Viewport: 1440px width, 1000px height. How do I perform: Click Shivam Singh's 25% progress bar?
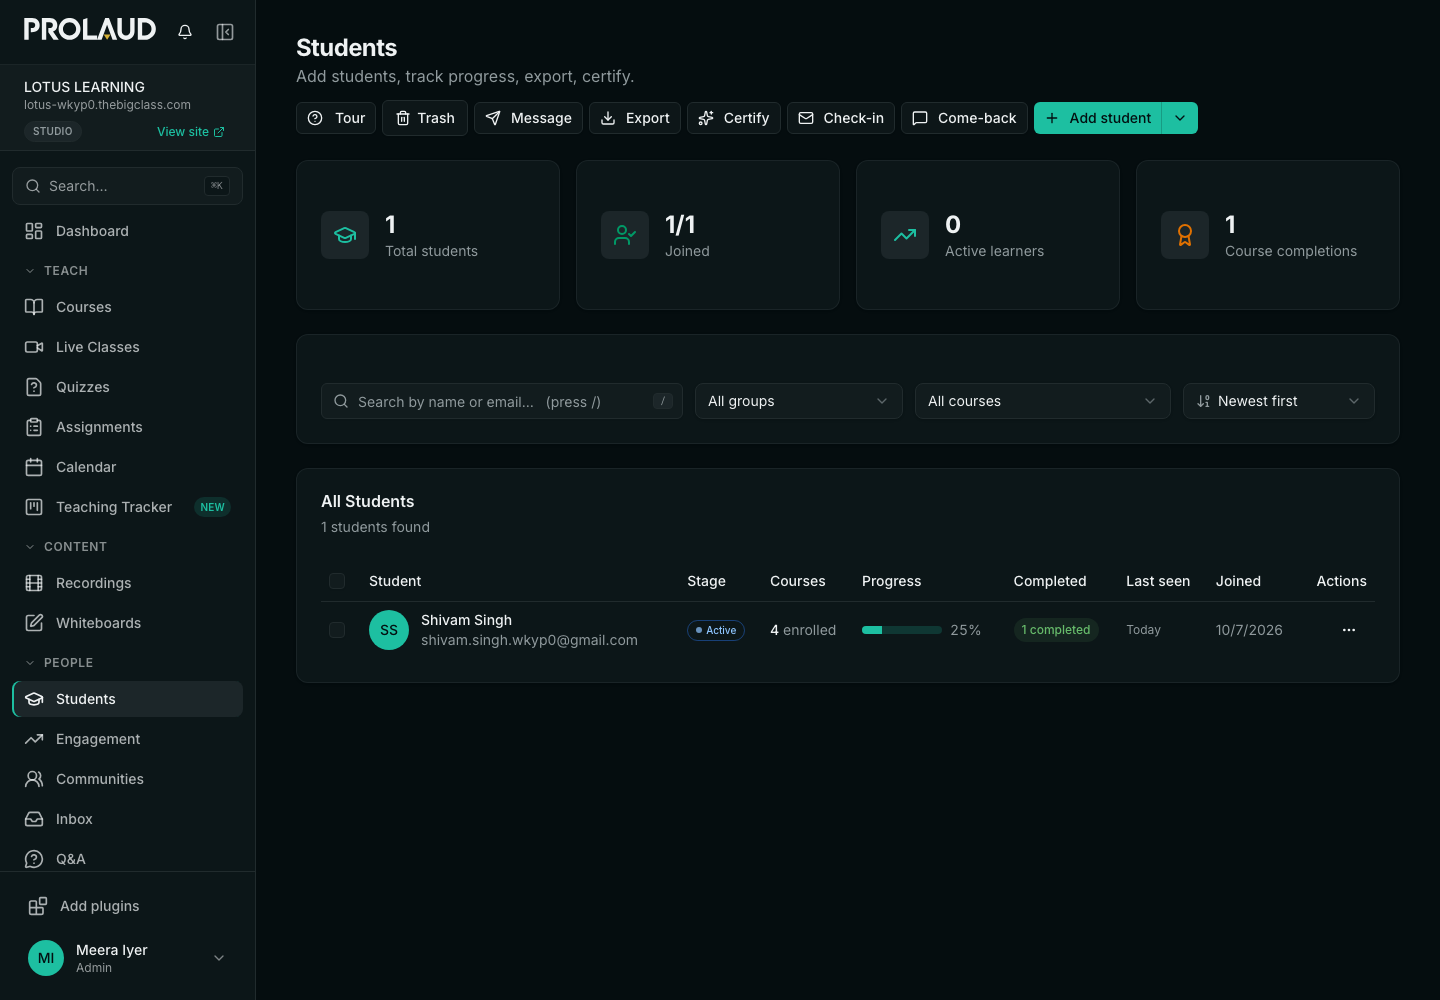point(902,630)
